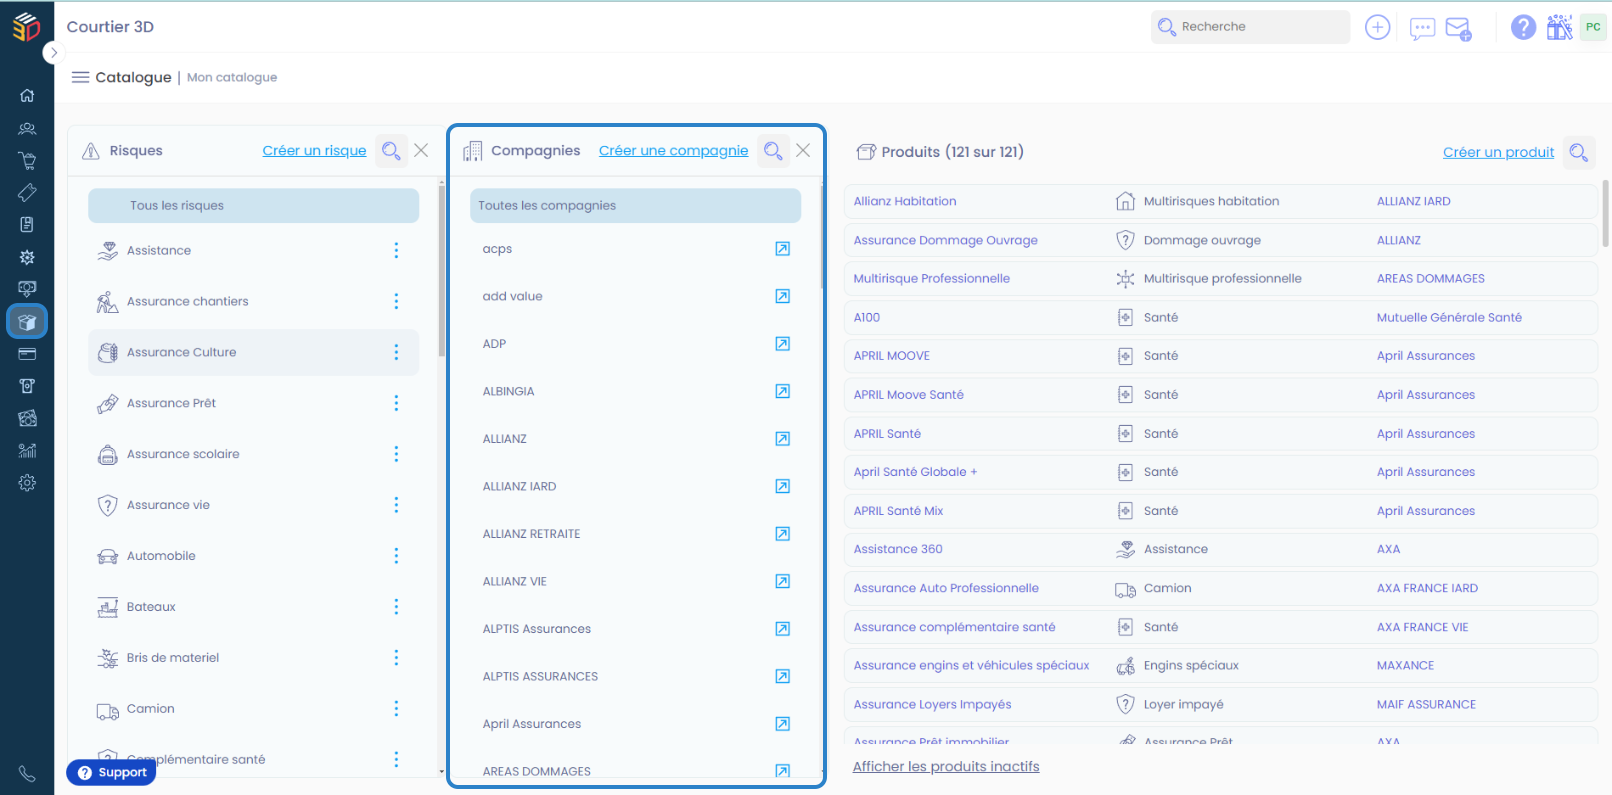Open the APRIL MOOVE product
The height and width of the screenshot is (795, 1612).
pyautogui.click(x=891, y=356)
